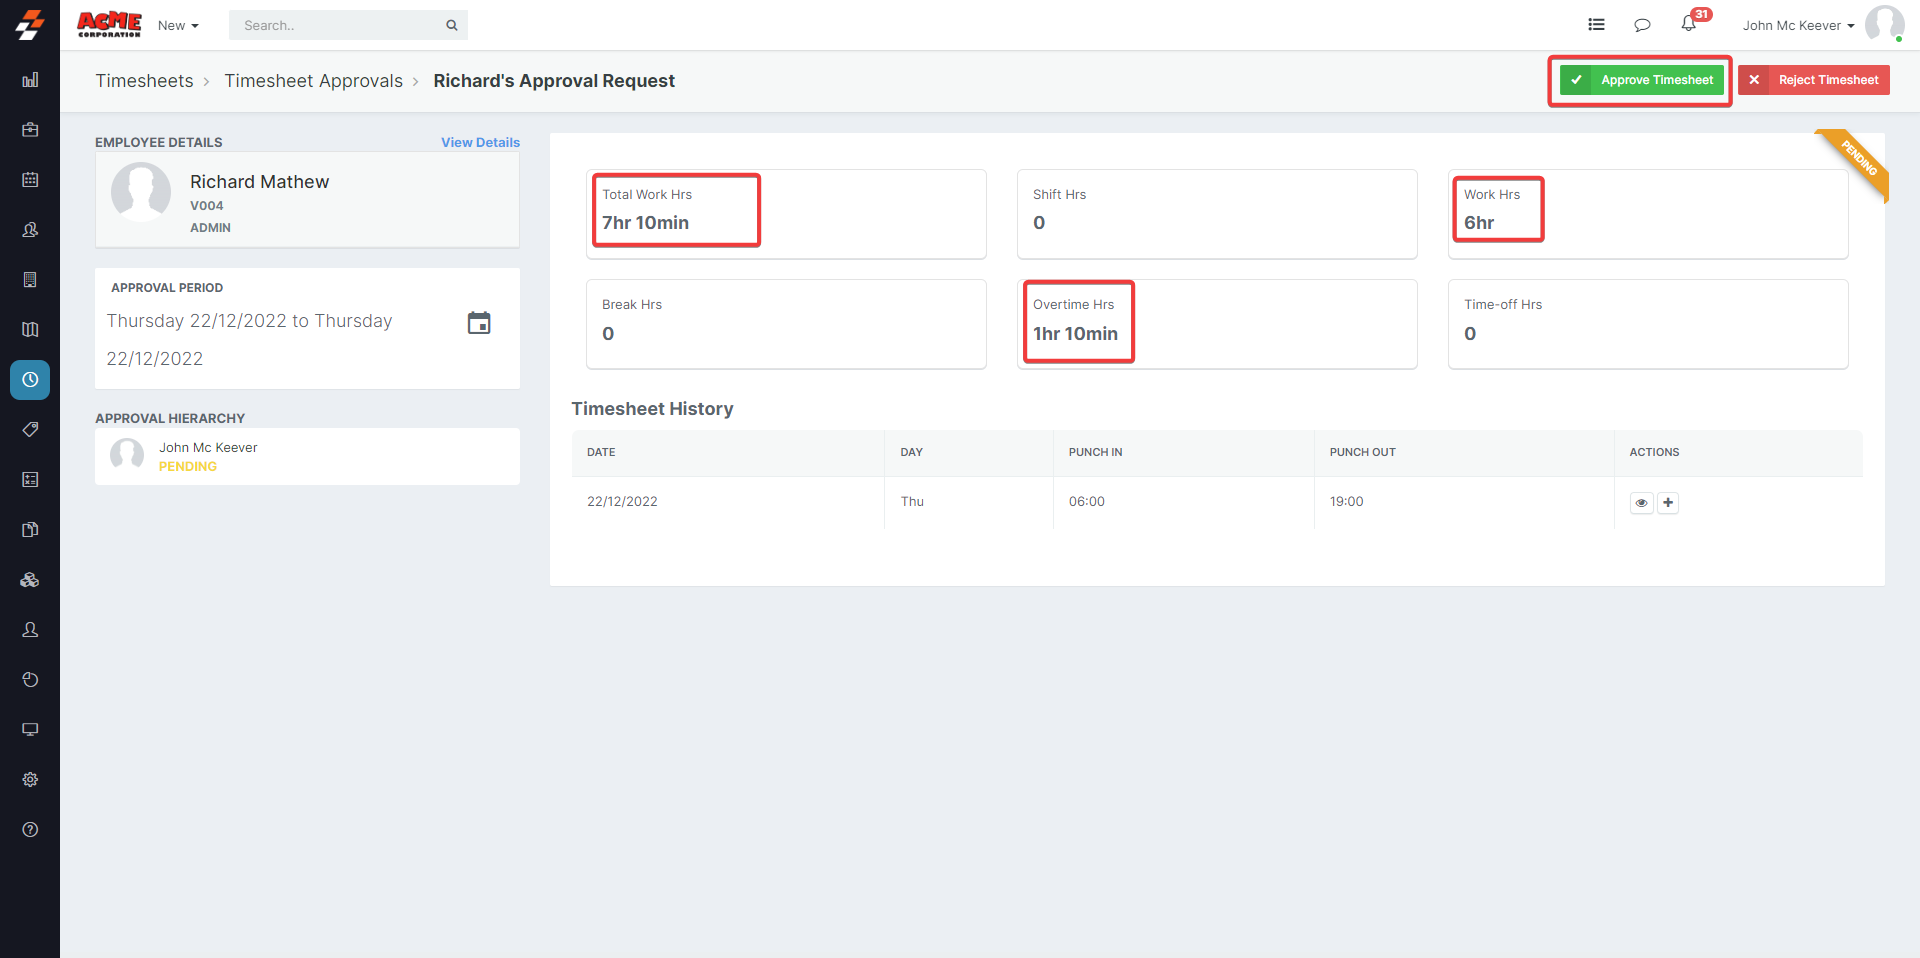The height and width of the screenshot is (958, 1920).
Task: Navigate to Timesheet Approvals breadcrumb
Action: click(x=313, y=81)
